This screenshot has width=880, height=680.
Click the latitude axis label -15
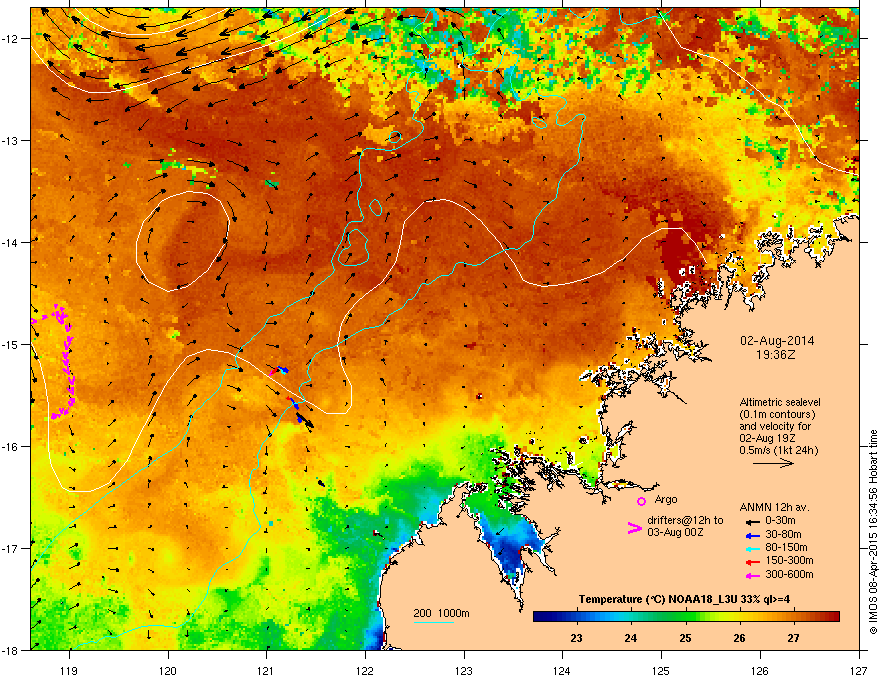click(x=11, y=344)
